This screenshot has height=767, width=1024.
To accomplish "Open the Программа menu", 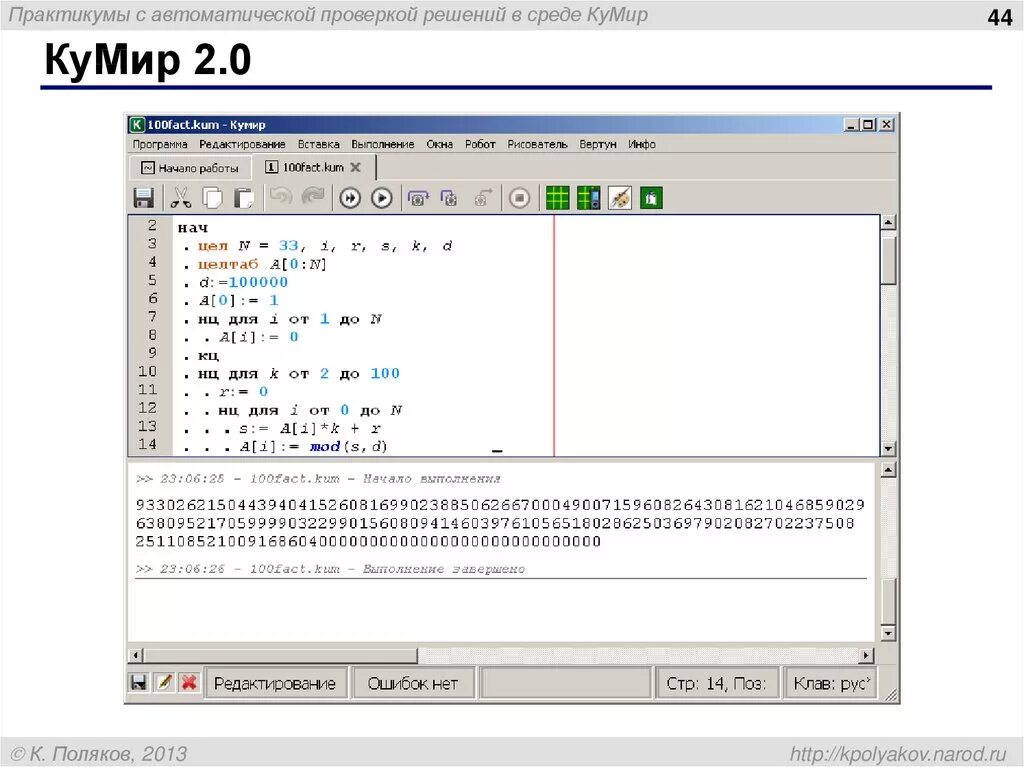I will point(160,144).
